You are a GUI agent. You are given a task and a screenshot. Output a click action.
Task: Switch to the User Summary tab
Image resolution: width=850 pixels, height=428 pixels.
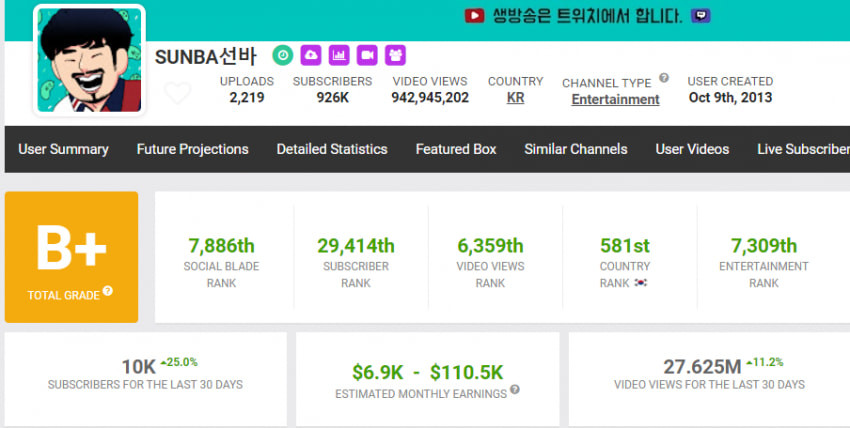63,149
